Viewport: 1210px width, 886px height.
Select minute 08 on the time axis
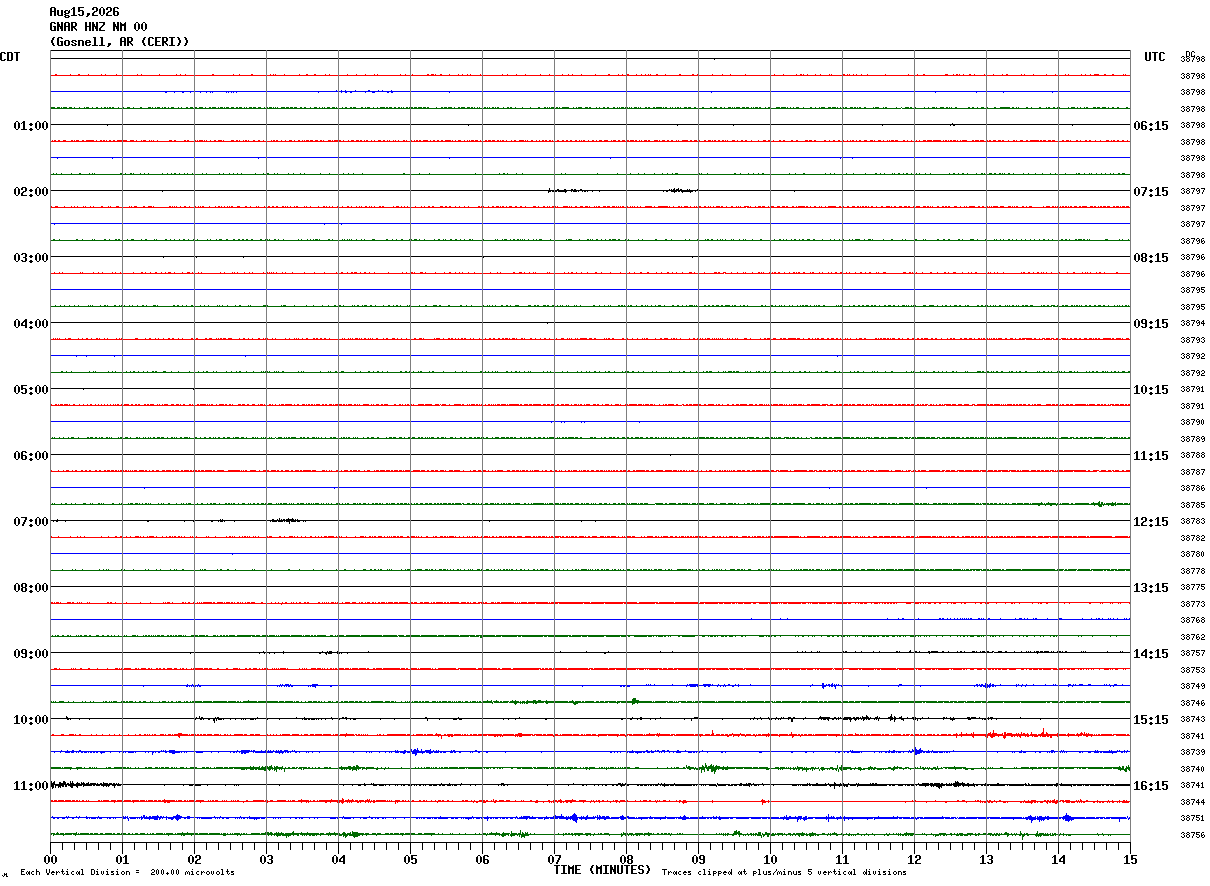[x=626, y=859]
